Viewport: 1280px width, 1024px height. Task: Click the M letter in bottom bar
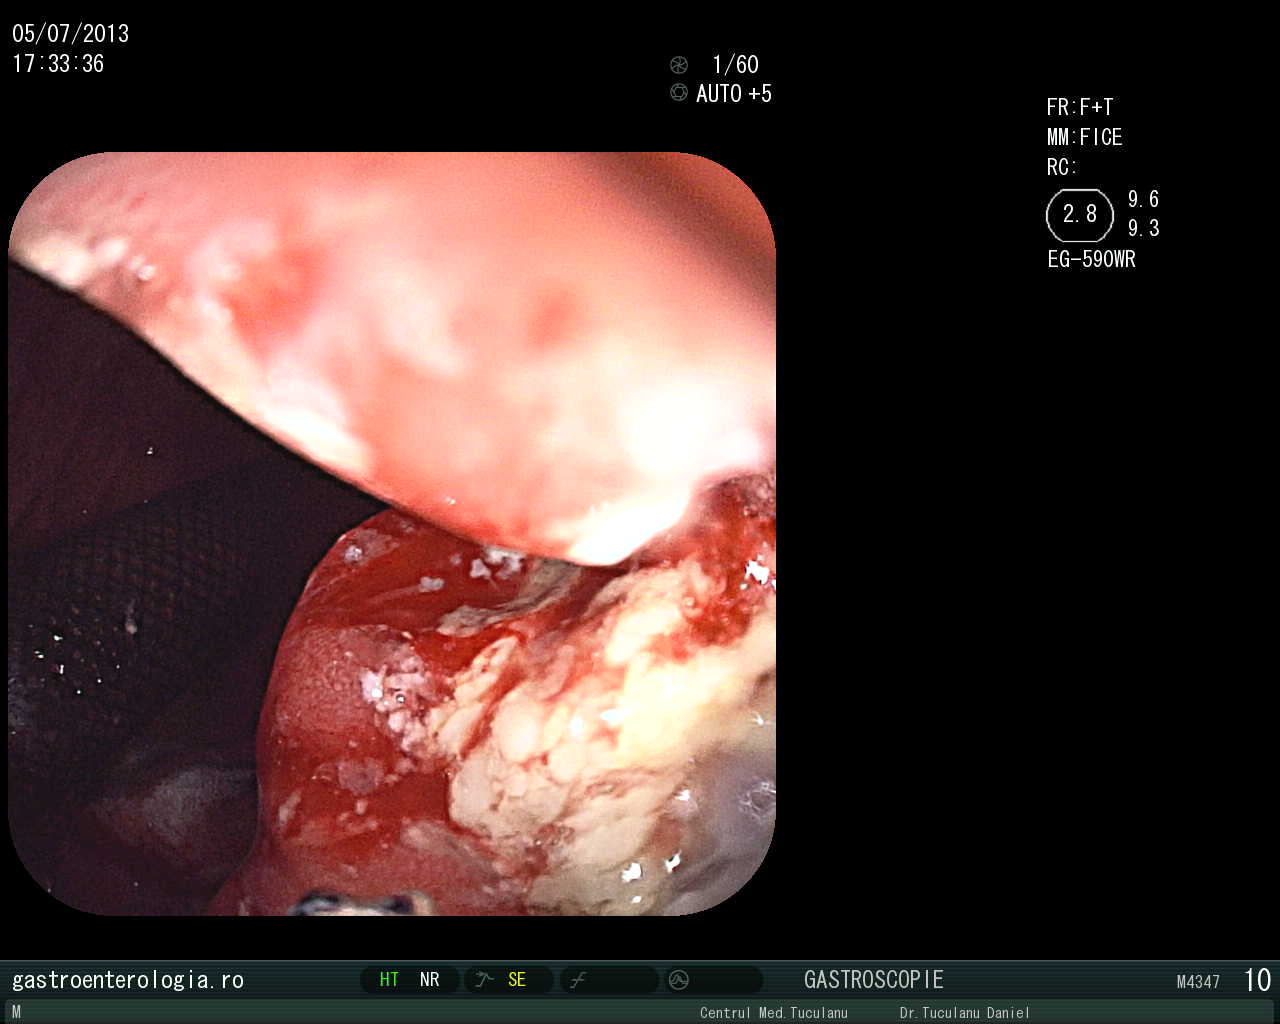click(x=16, y=1013)
